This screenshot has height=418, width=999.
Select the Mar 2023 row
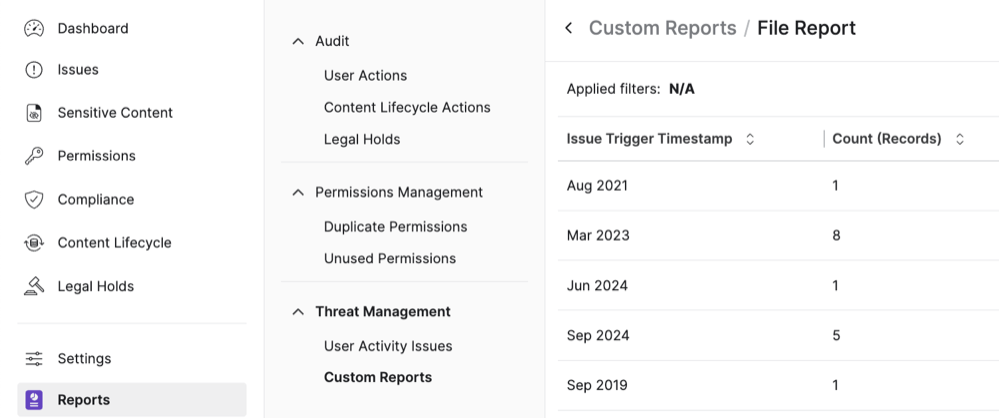[x=778, y=235]
